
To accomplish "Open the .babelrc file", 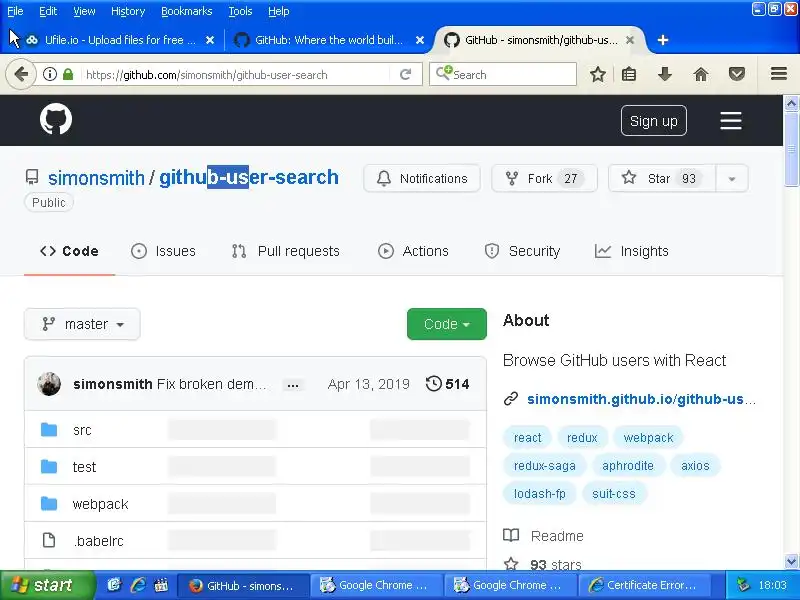I will (98, 541).
